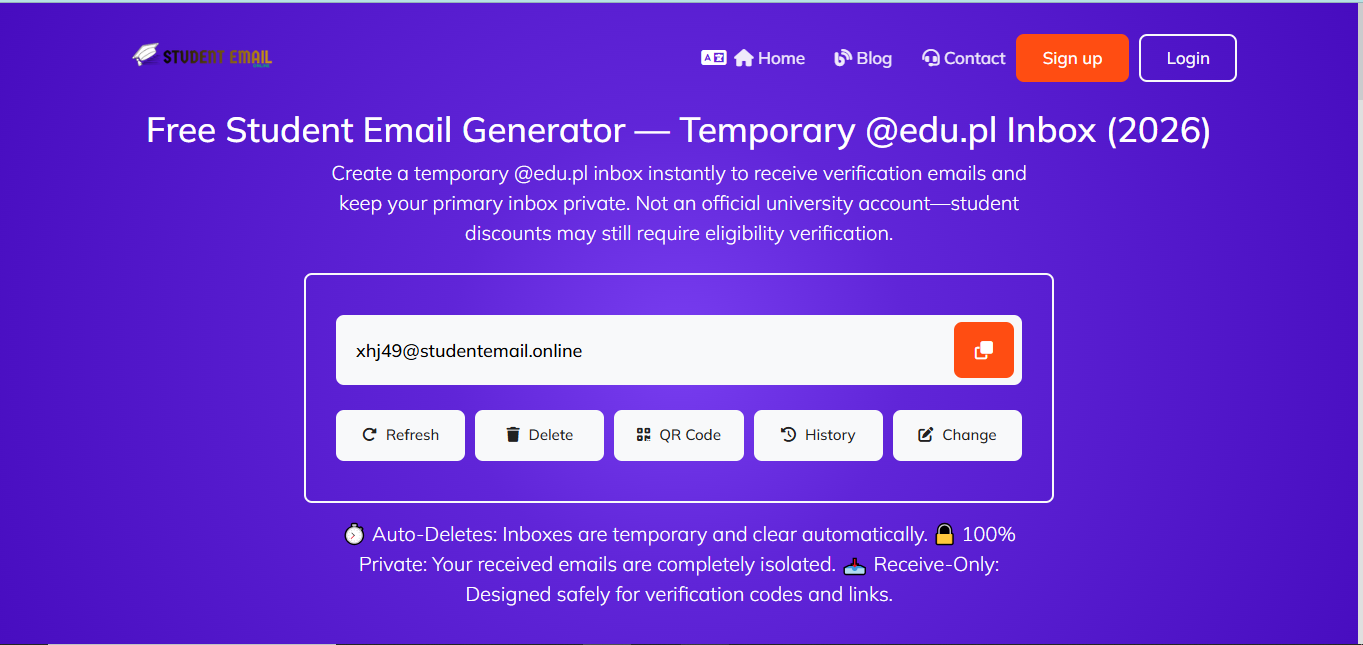Open the language translation icon
This screenshot has height=645, width=1363.
(713, 58)
